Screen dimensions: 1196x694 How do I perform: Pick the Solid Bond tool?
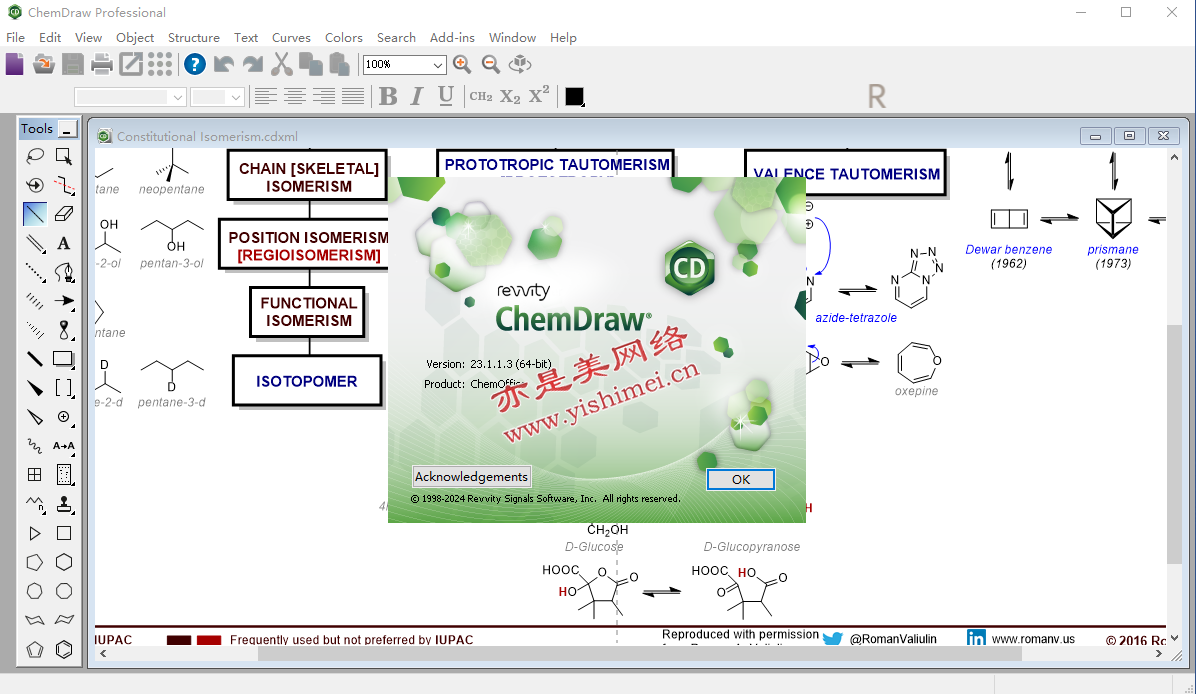tap(35, 214)
